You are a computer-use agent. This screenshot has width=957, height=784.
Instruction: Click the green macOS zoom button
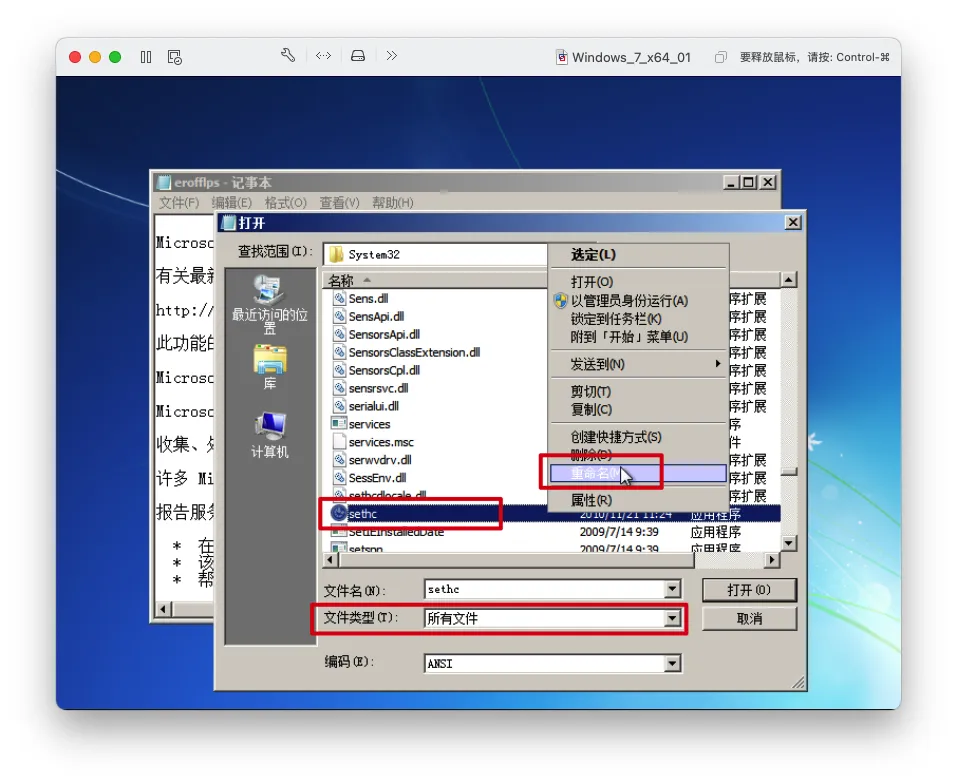click(x=115, y=57)
